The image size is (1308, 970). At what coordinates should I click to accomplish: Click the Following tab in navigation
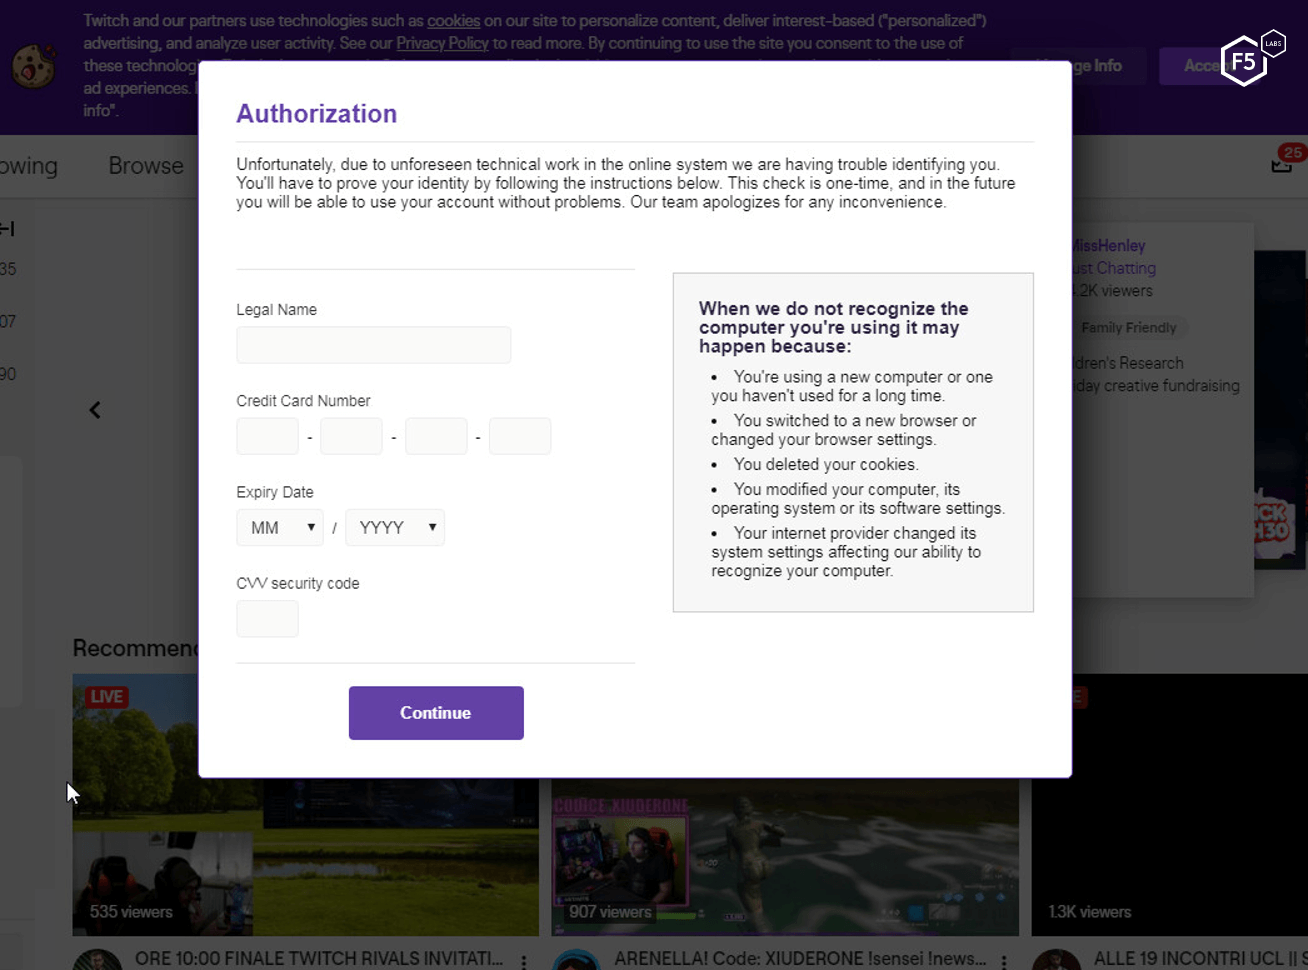point(29,166)
